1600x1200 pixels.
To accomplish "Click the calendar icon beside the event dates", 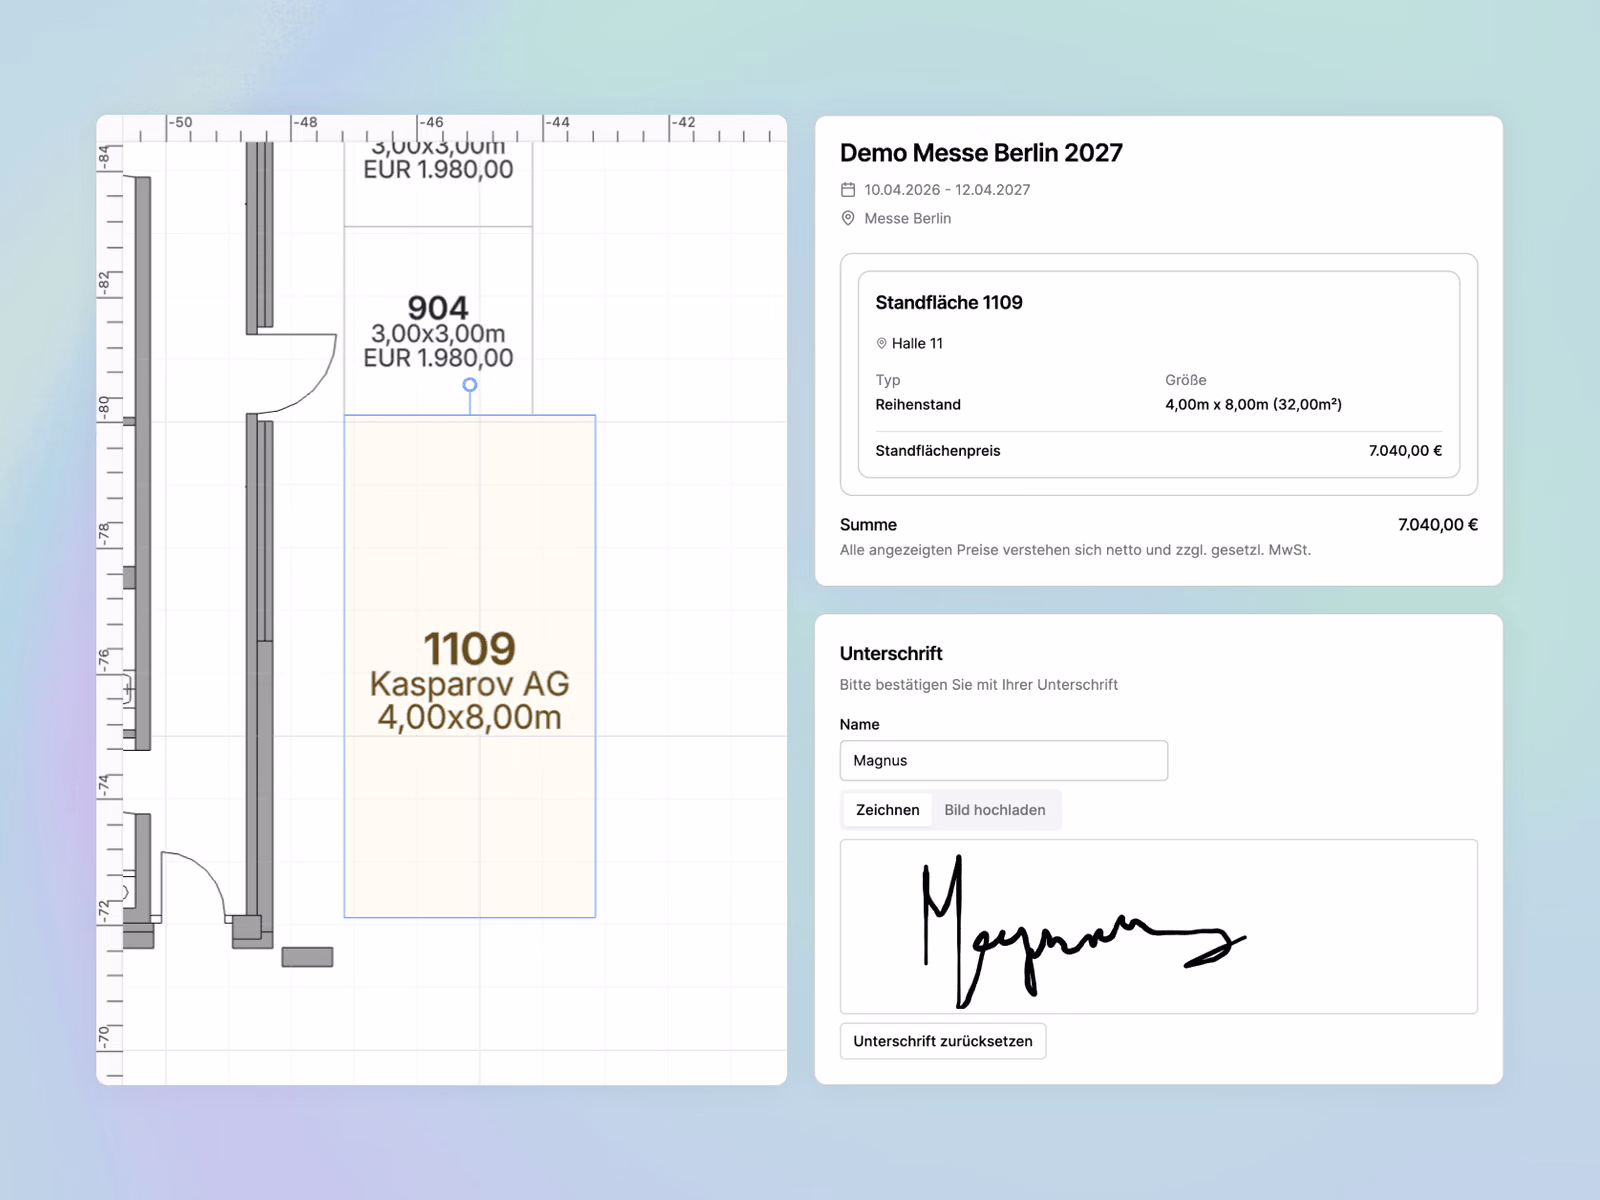I will (848, 189).
